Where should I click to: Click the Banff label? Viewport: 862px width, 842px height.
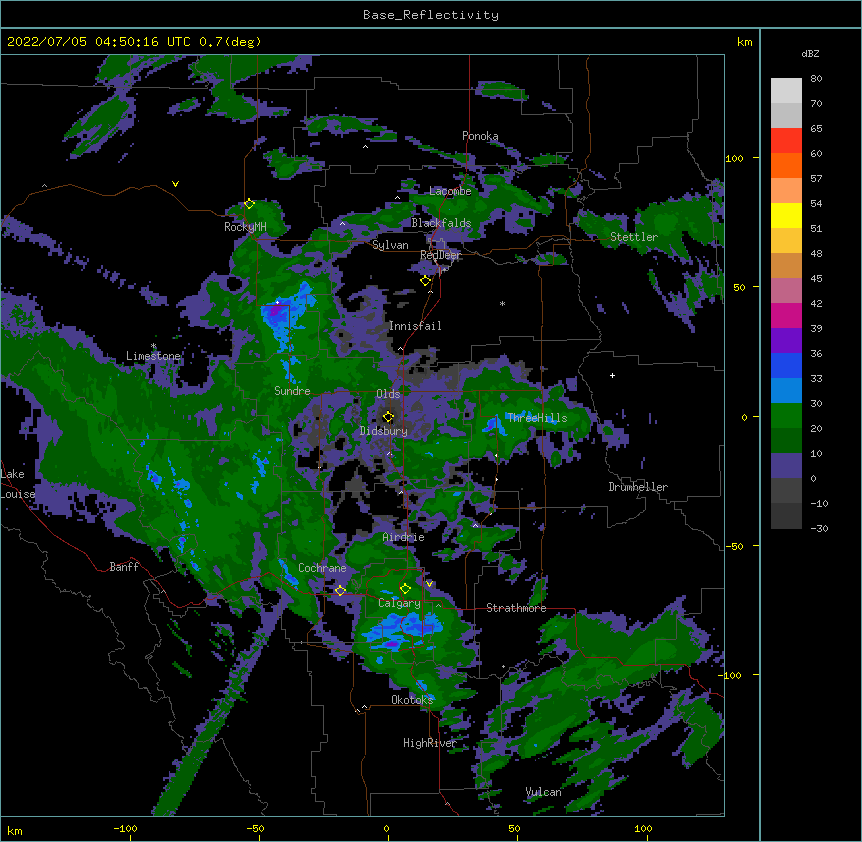(124, 567)
